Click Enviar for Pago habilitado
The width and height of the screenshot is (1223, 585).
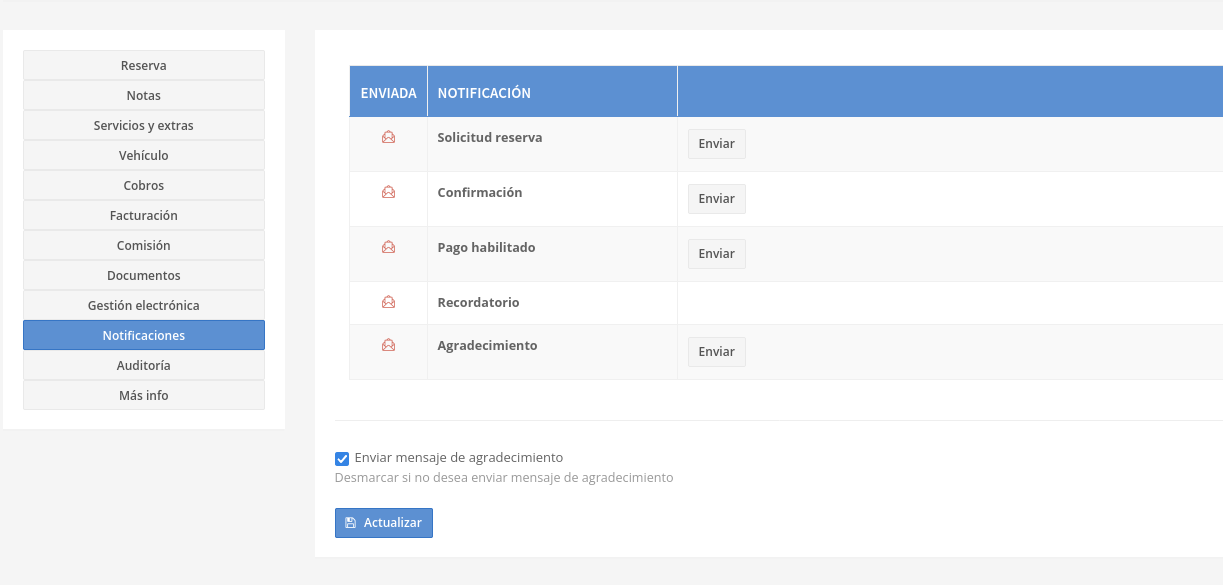[717, 254]
